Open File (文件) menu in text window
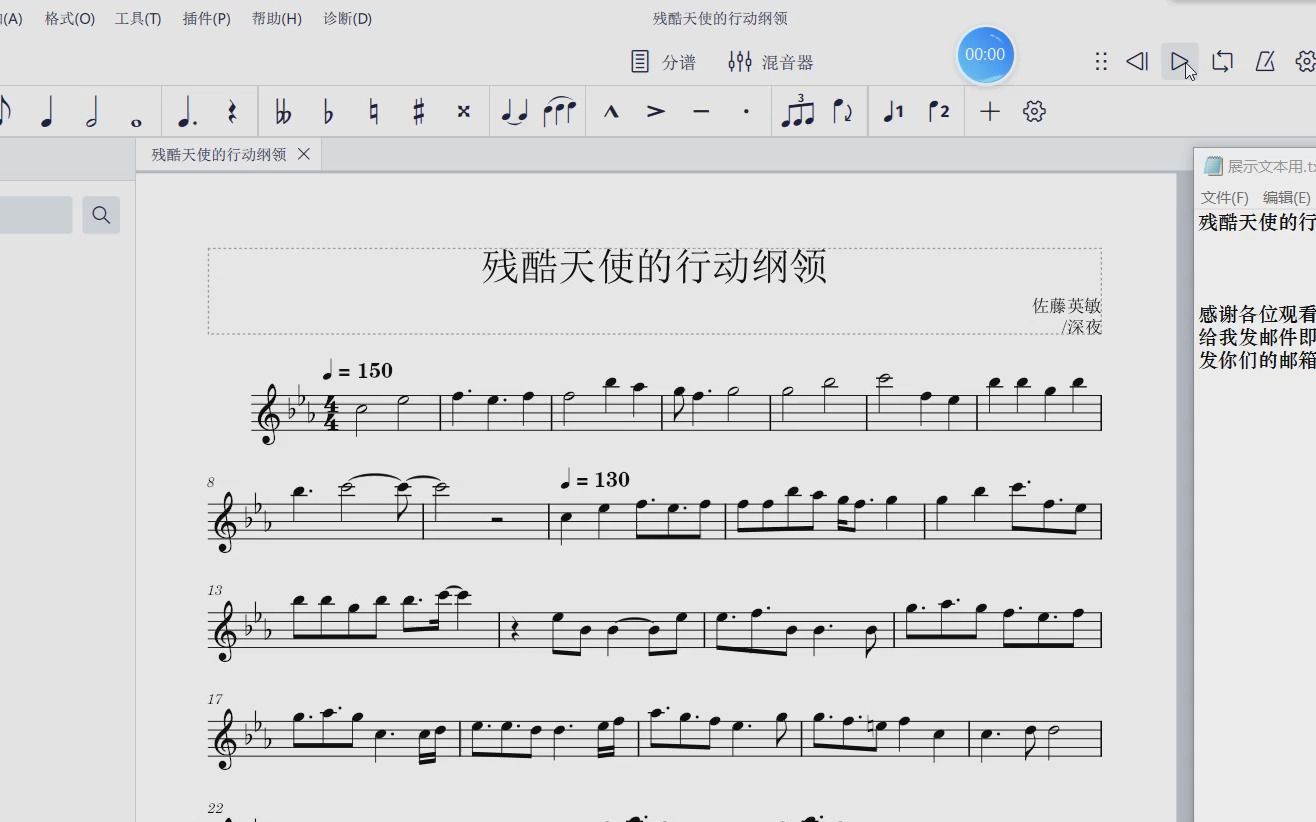This screenshot has height=822, width=1316. (x=1224, y=197)
